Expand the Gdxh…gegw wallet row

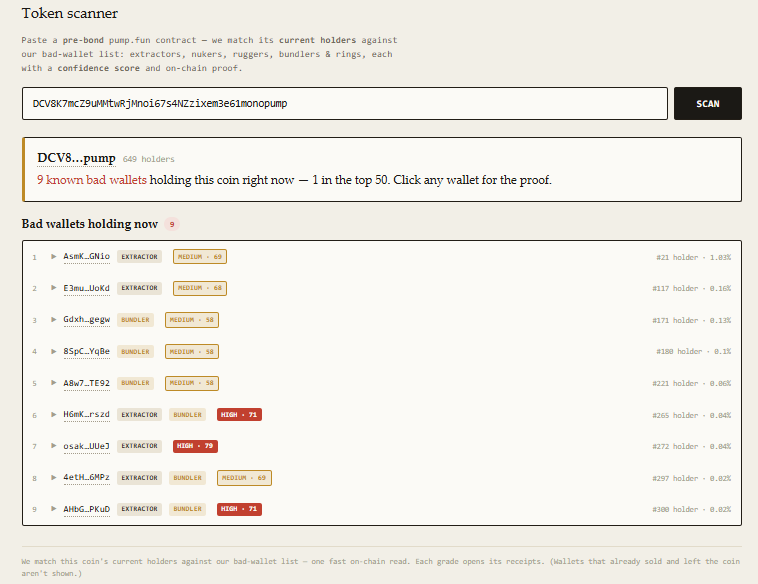pyautogui.click(x=54, y=320)
